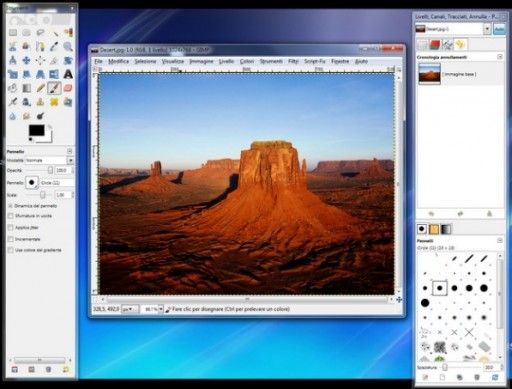
Task: Open the Pennelli brushes panel menu arrow
Action: point(500,240)
